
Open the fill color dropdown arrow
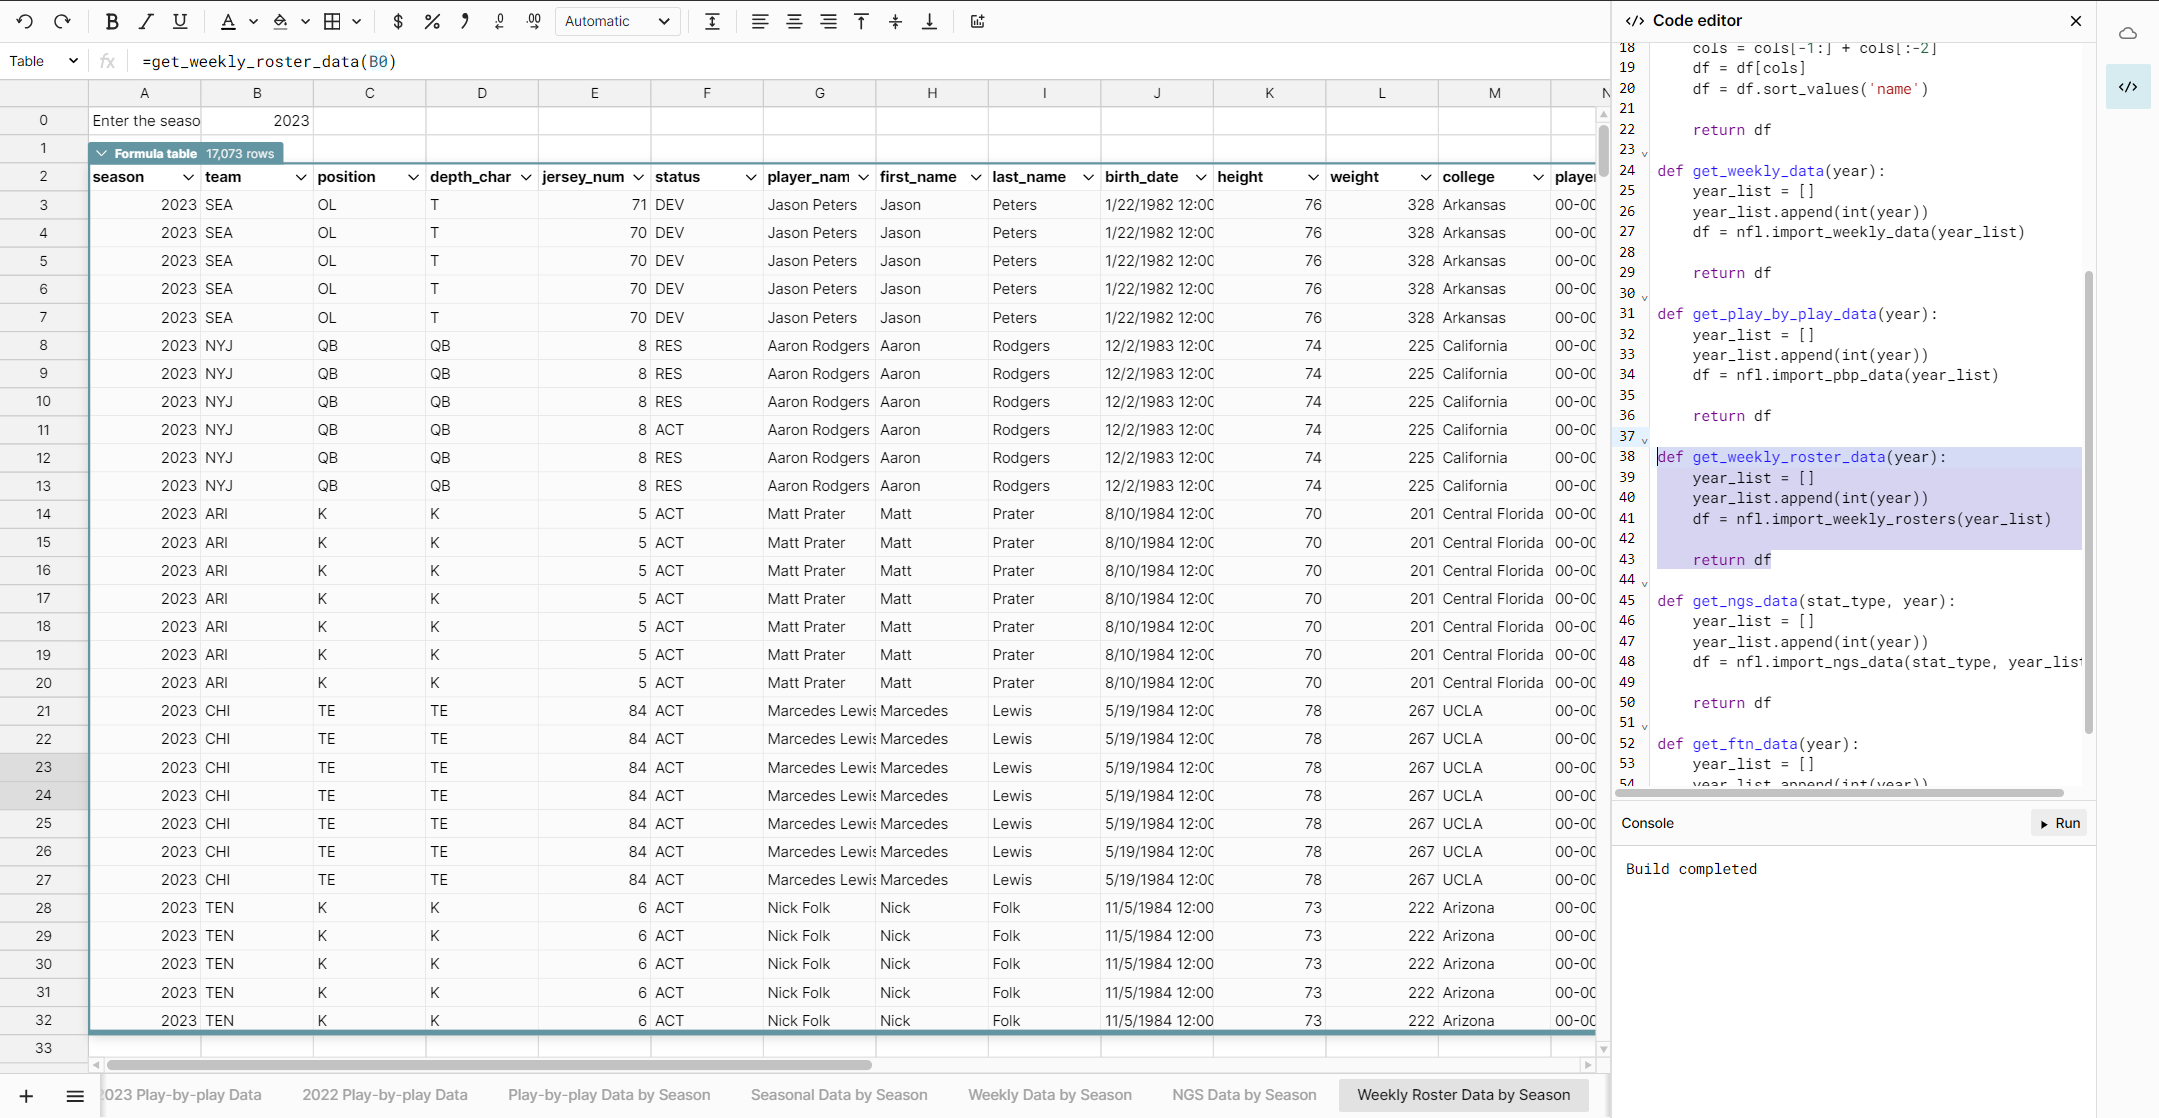pyautogui.click(x=305, y=21)
